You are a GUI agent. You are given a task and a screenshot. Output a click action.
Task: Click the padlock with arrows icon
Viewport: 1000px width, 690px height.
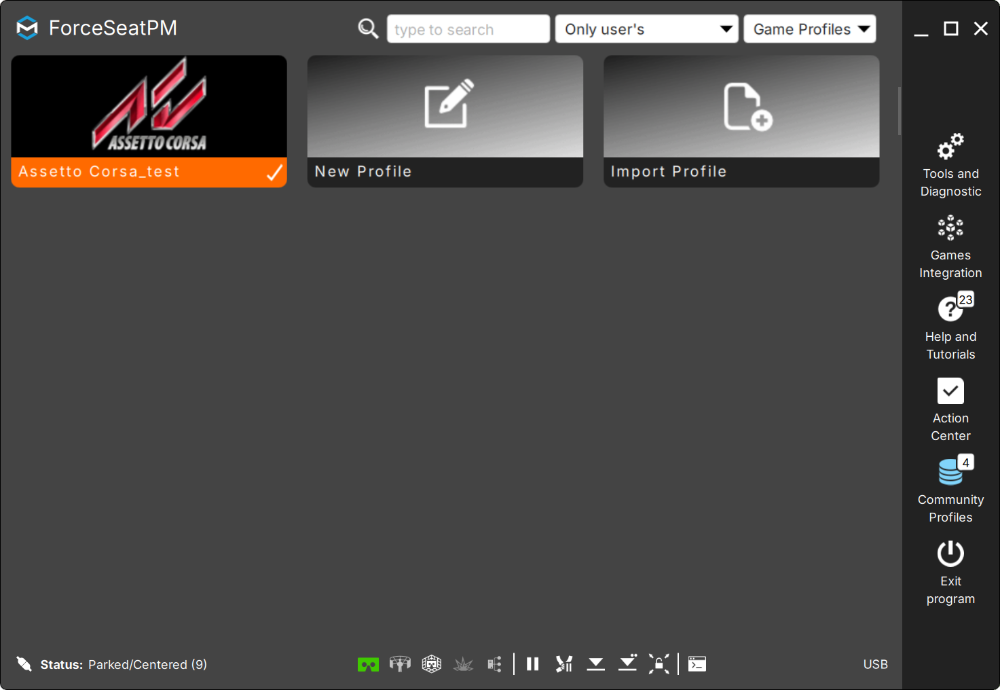[659, 664]
